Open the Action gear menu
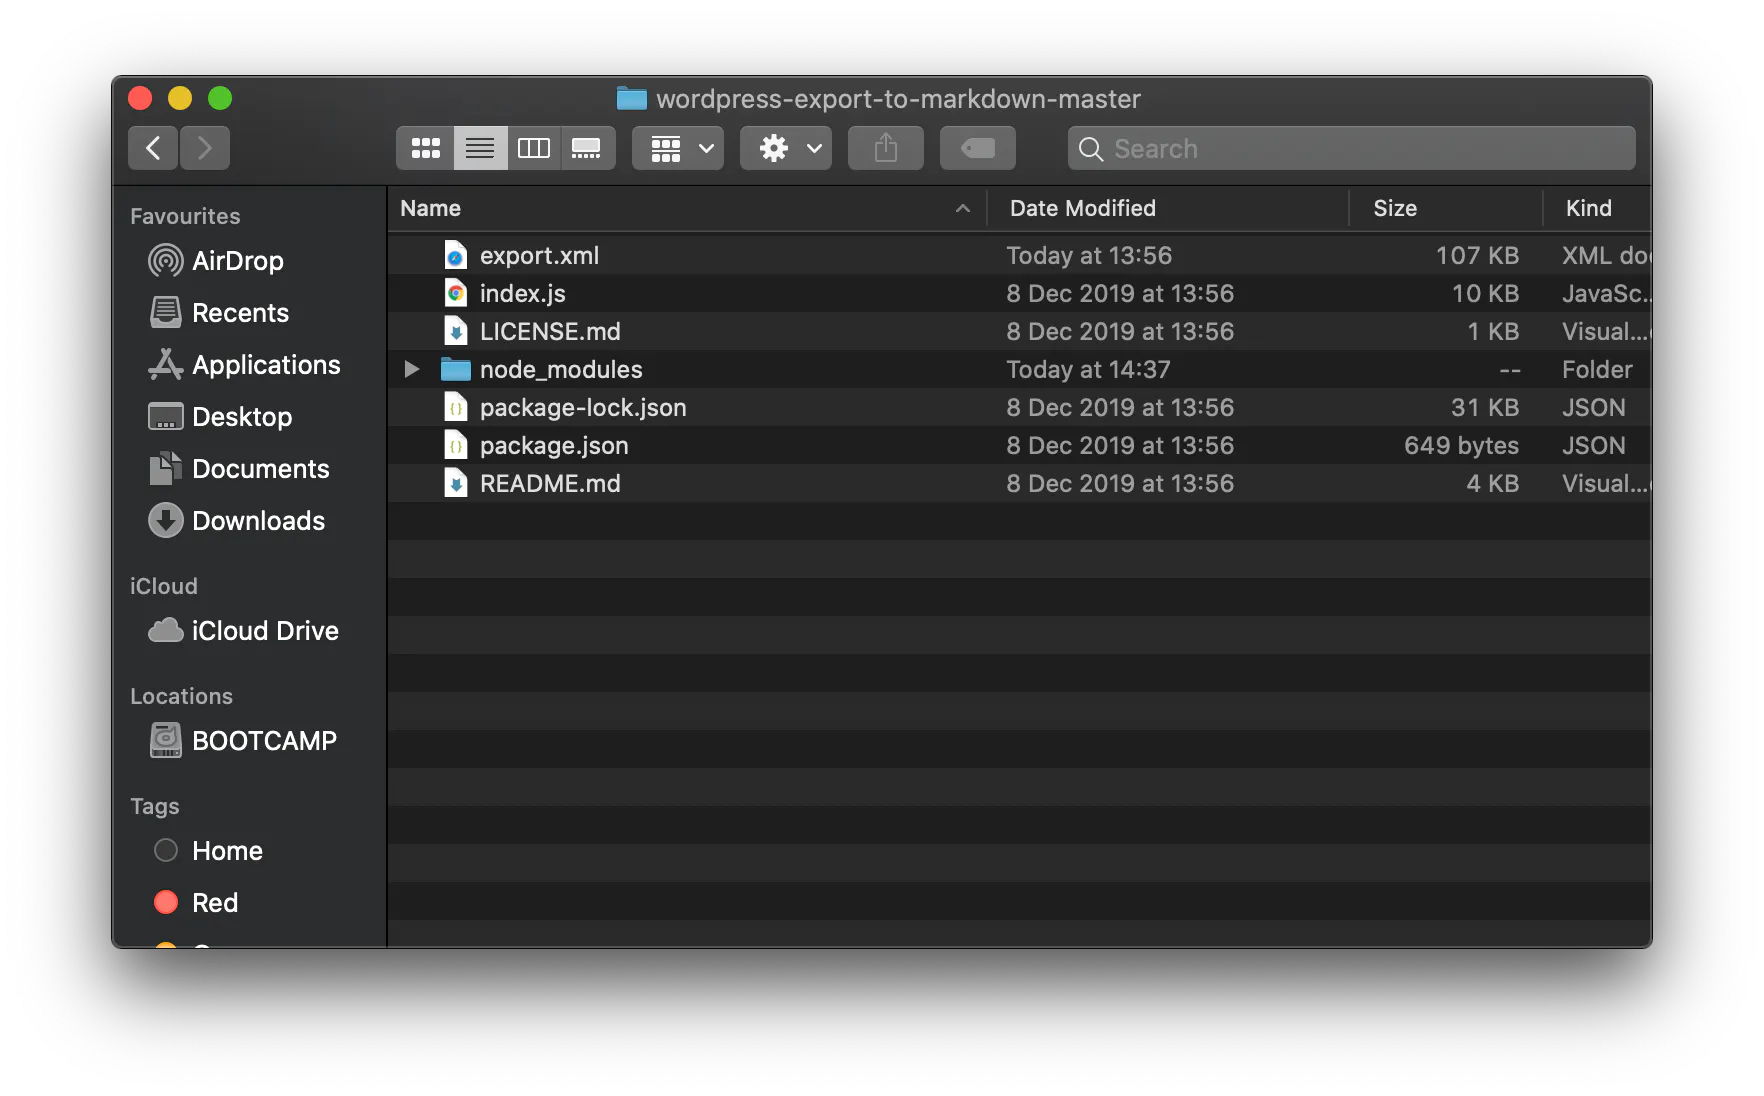This screenshot has width=1764, height=1096. pyautogui.click(x=786, y=148)
